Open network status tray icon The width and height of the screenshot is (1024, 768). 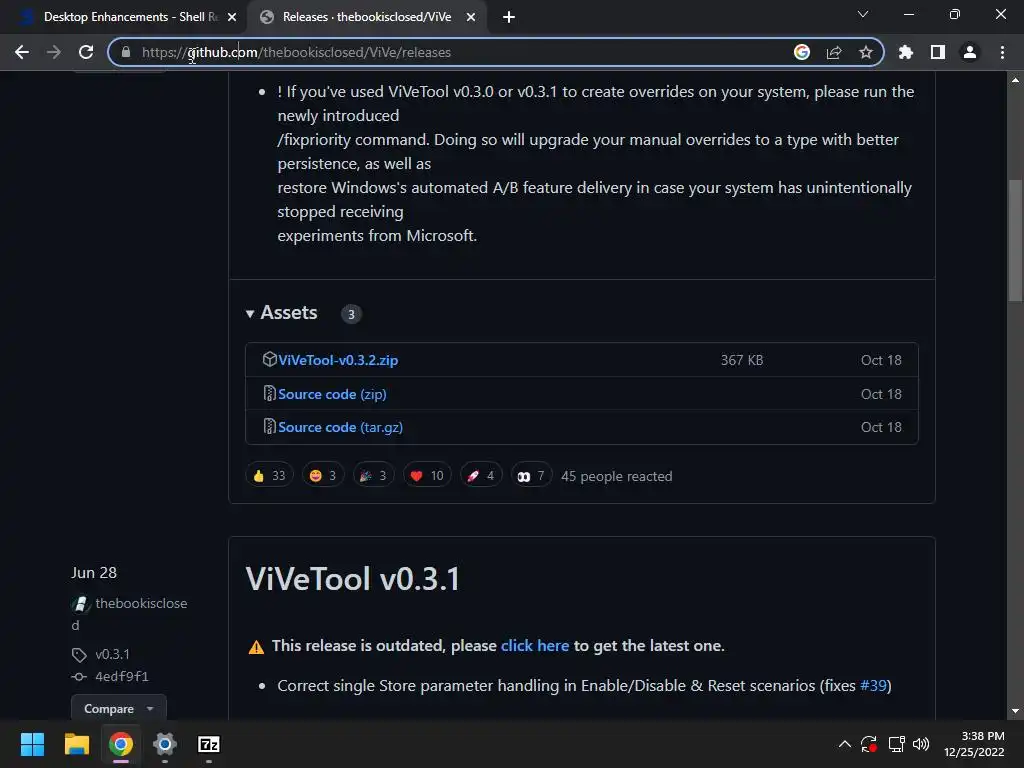click(x=896, y=744)
